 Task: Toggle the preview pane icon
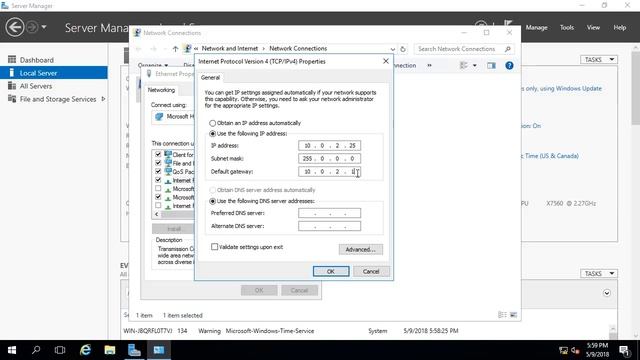click(491, 65)
